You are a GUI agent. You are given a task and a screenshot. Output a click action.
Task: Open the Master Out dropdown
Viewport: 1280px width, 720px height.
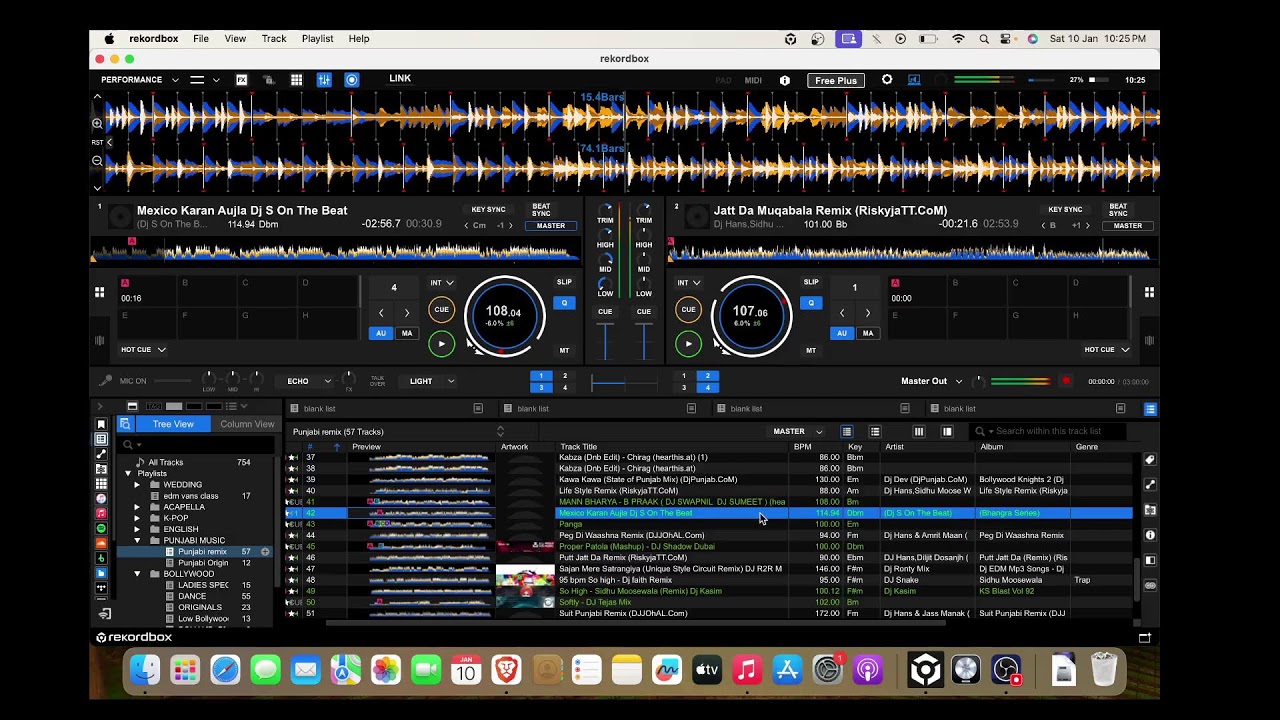tap(932, 381)
